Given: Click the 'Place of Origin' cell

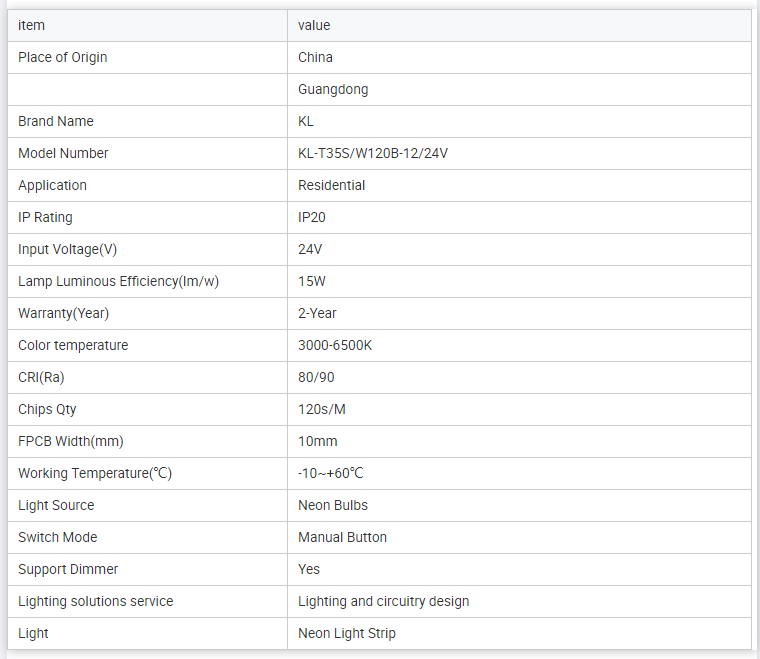Looking at the screenshot, I should click(x=63, y=57).
